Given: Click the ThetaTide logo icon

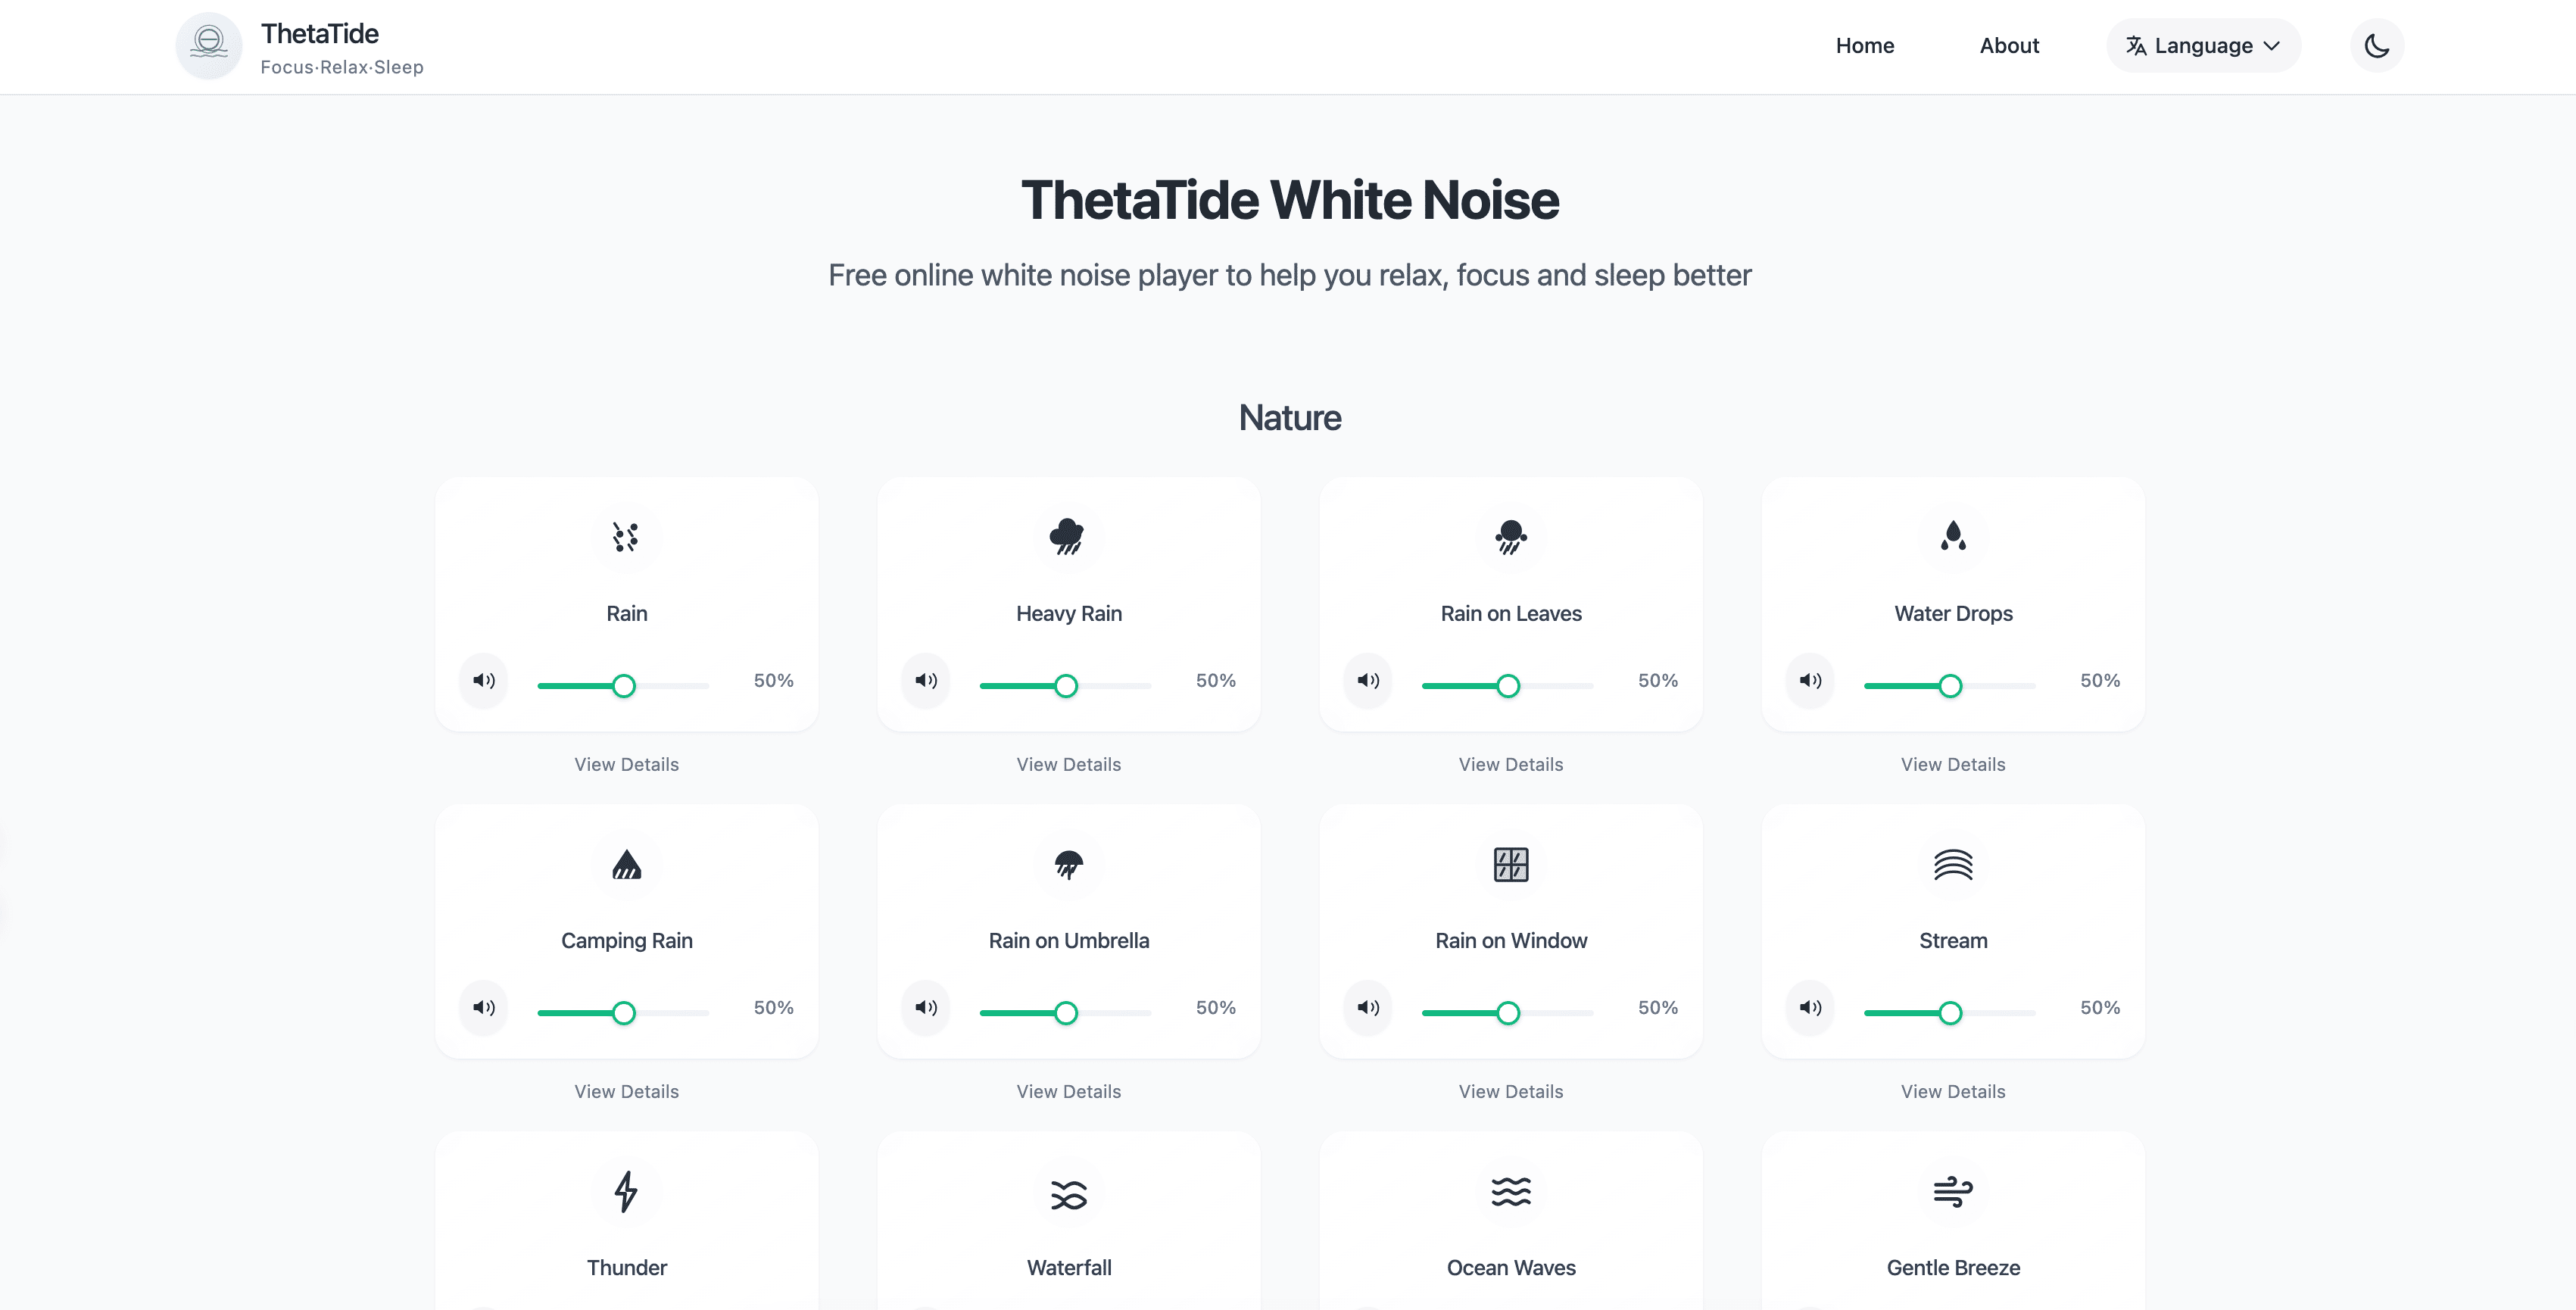Looking at the screenshot, I should click(x=208, y=46).
